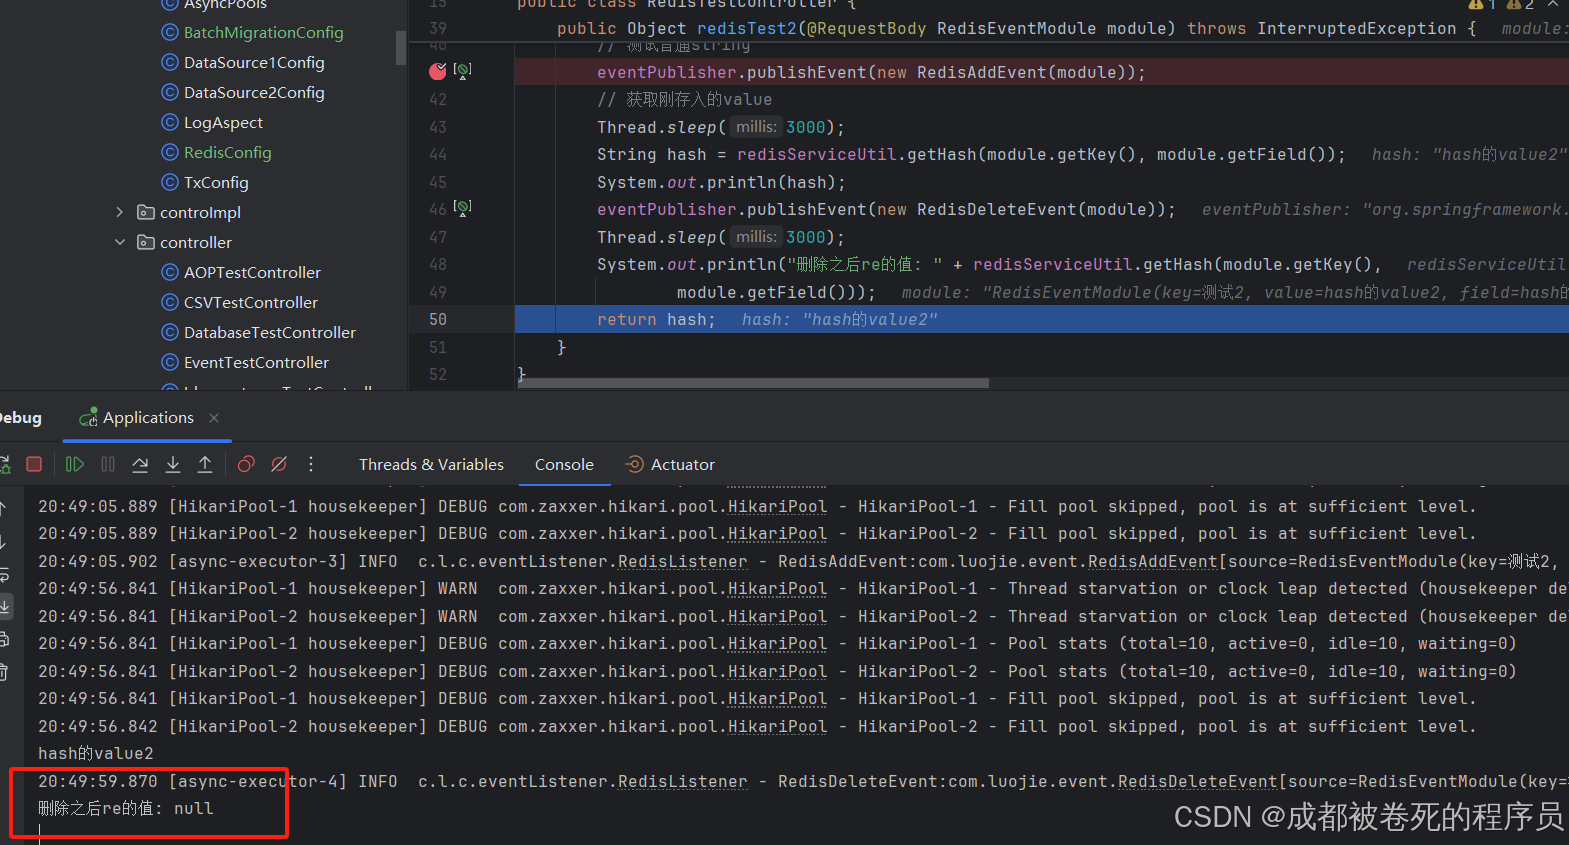The width and height of the screenshot is (1569, 845).
Task: Close the Applications debug tab
Action: click(x=214, y=418)
